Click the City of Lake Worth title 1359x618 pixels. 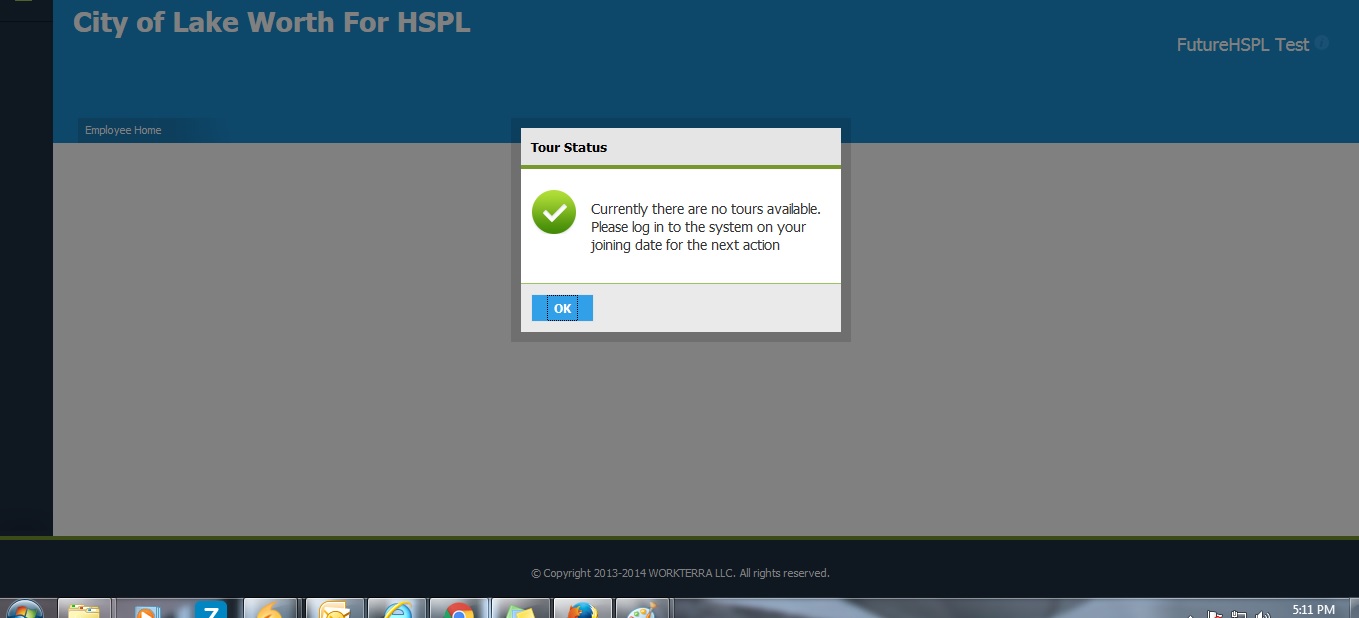(271, 22)
